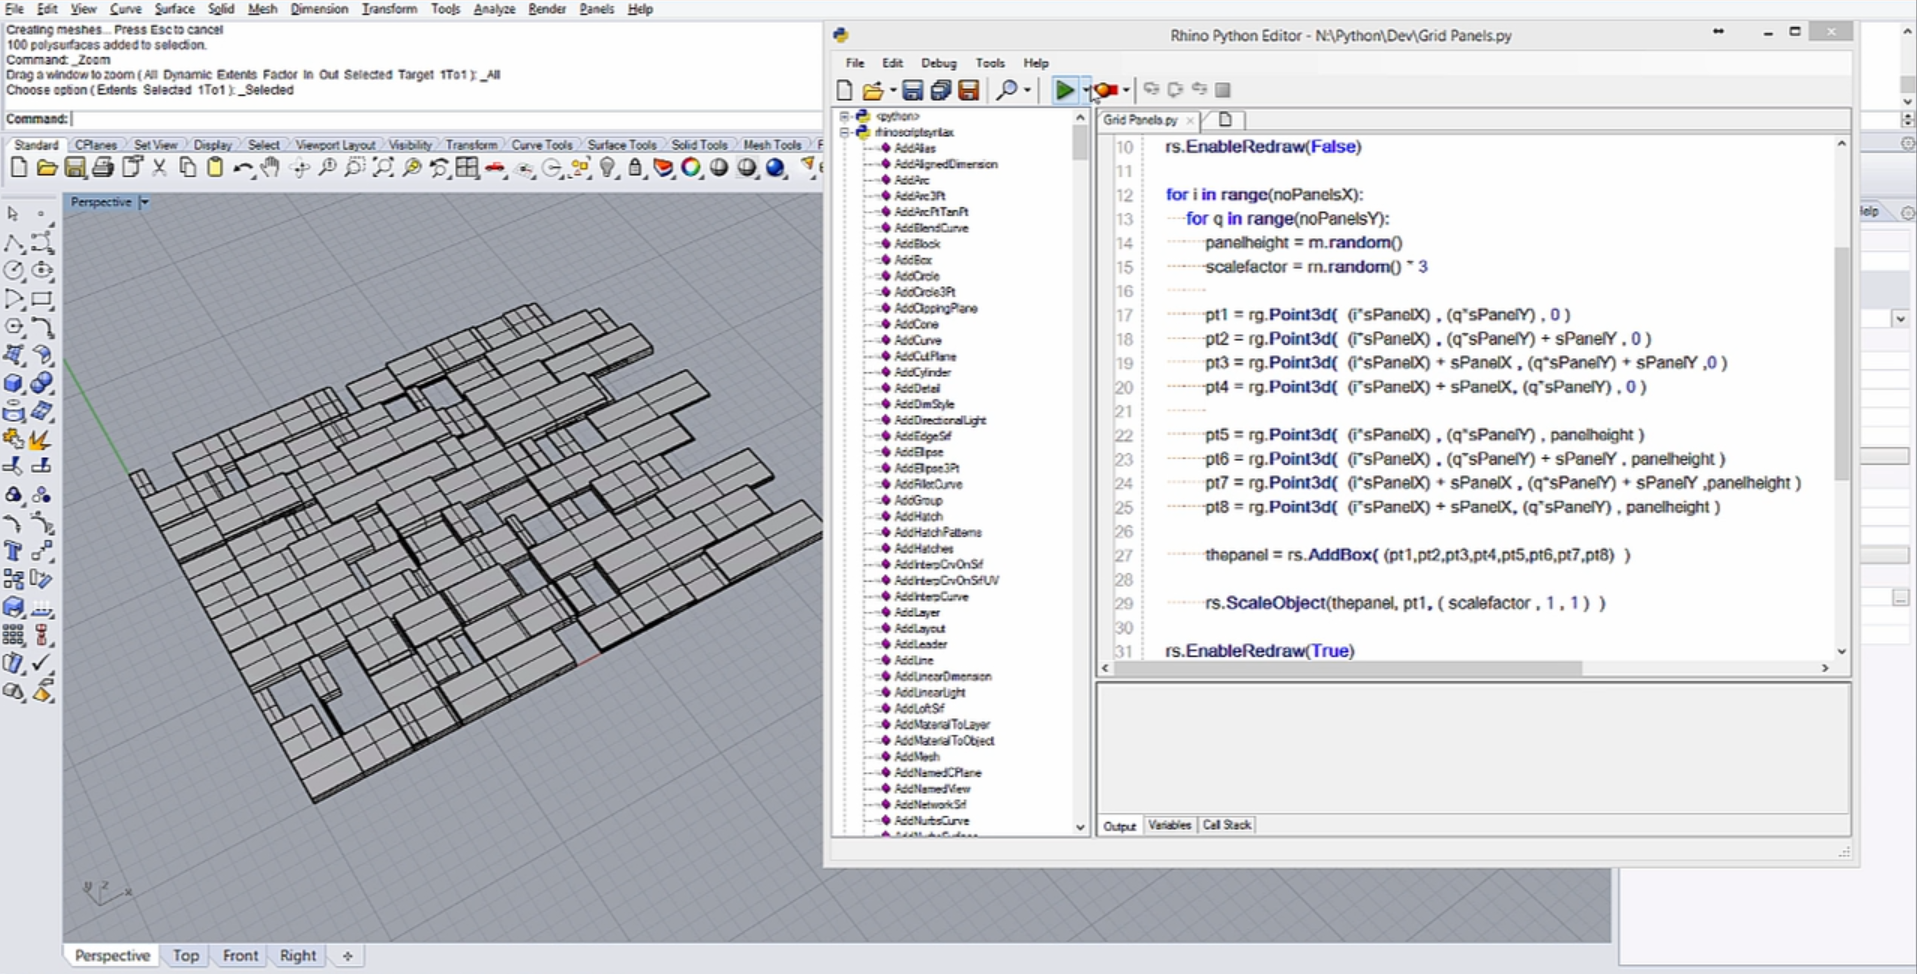Open the dropdown arrow next to Find magnifier
The image size is (1917, 974).
point(1027,90)
